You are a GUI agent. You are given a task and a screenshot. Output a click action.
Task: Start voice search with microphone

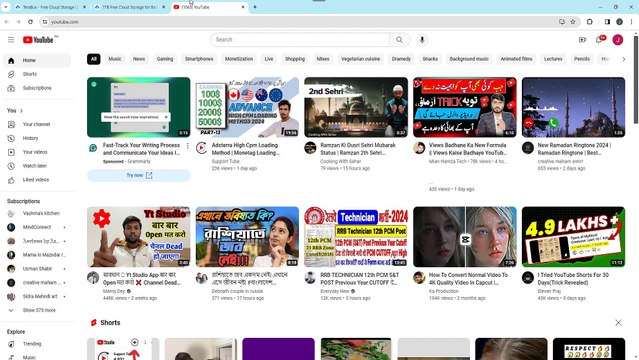click(x=422, y=40)
